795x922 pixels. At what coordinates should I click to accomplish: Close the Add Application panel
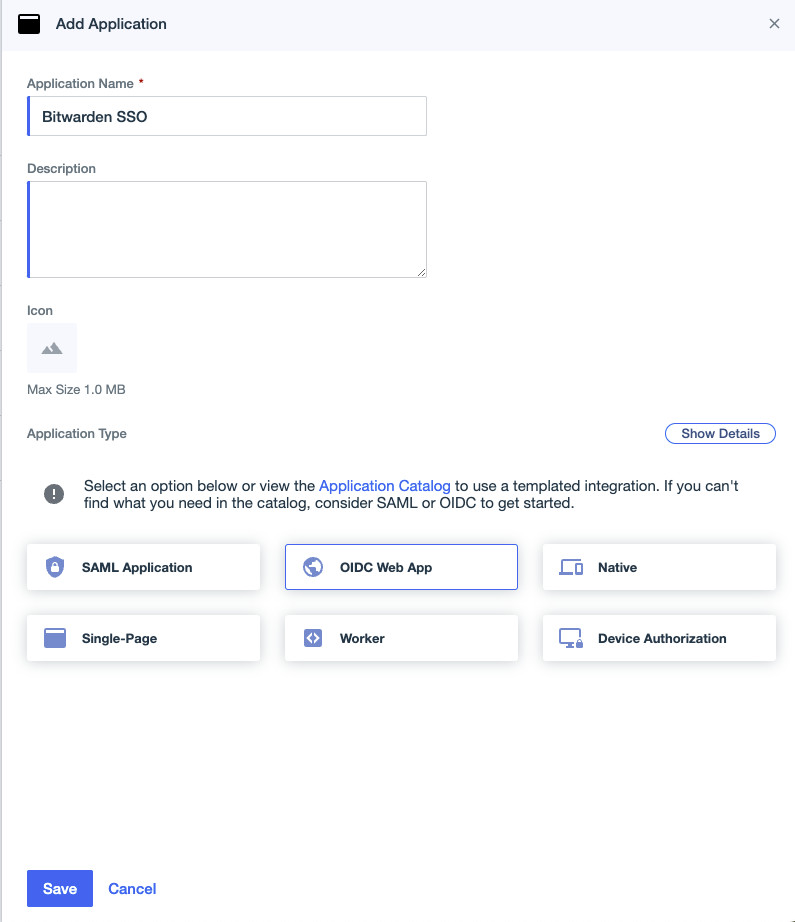pos(774,24)
